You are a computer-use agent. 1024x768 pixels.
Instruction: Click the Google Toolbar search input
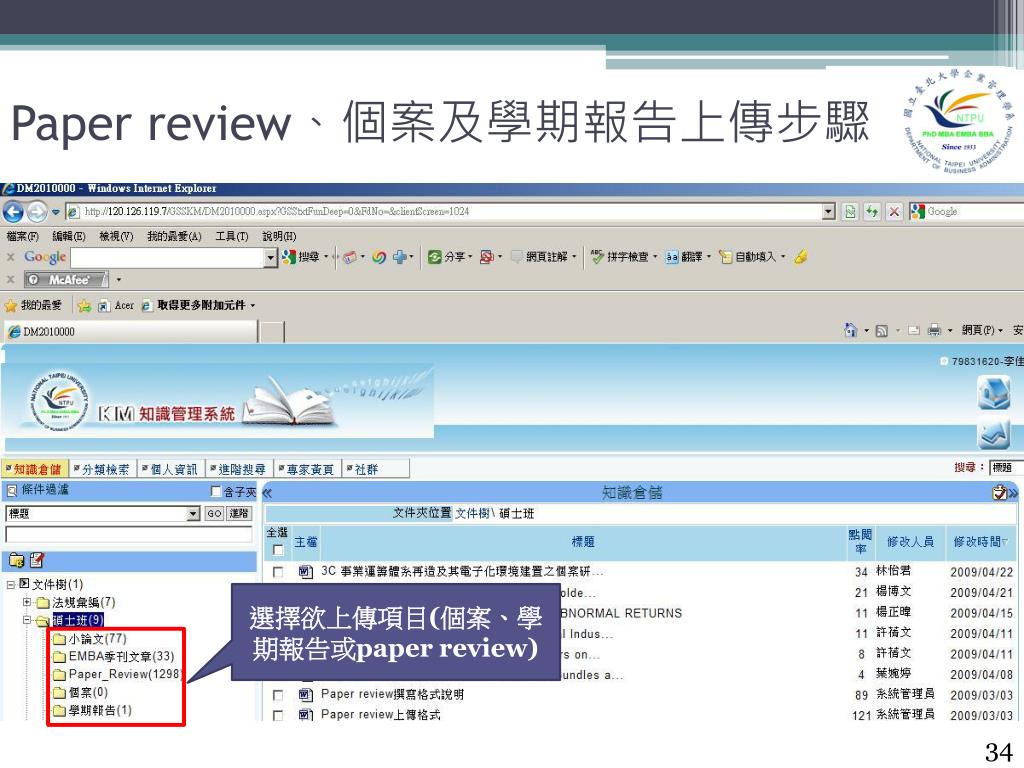point(168,257)
